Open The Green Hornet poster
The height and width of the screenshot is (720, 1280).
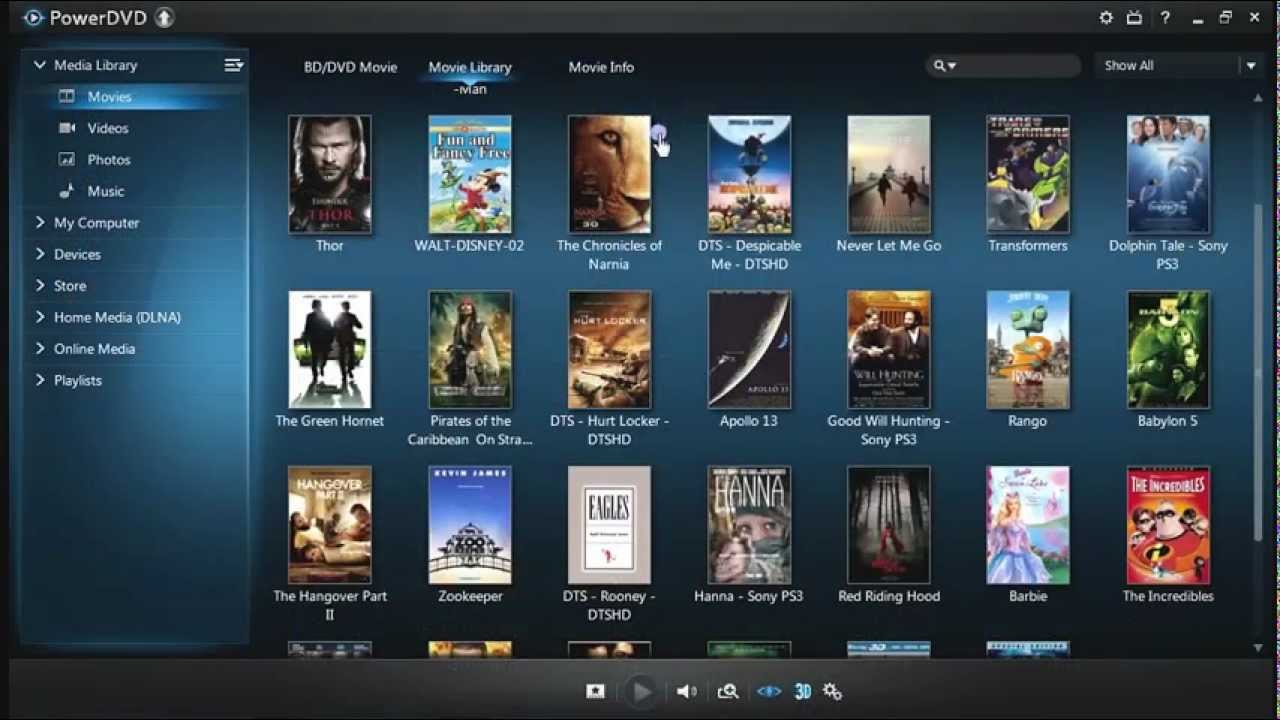[329, 349]
